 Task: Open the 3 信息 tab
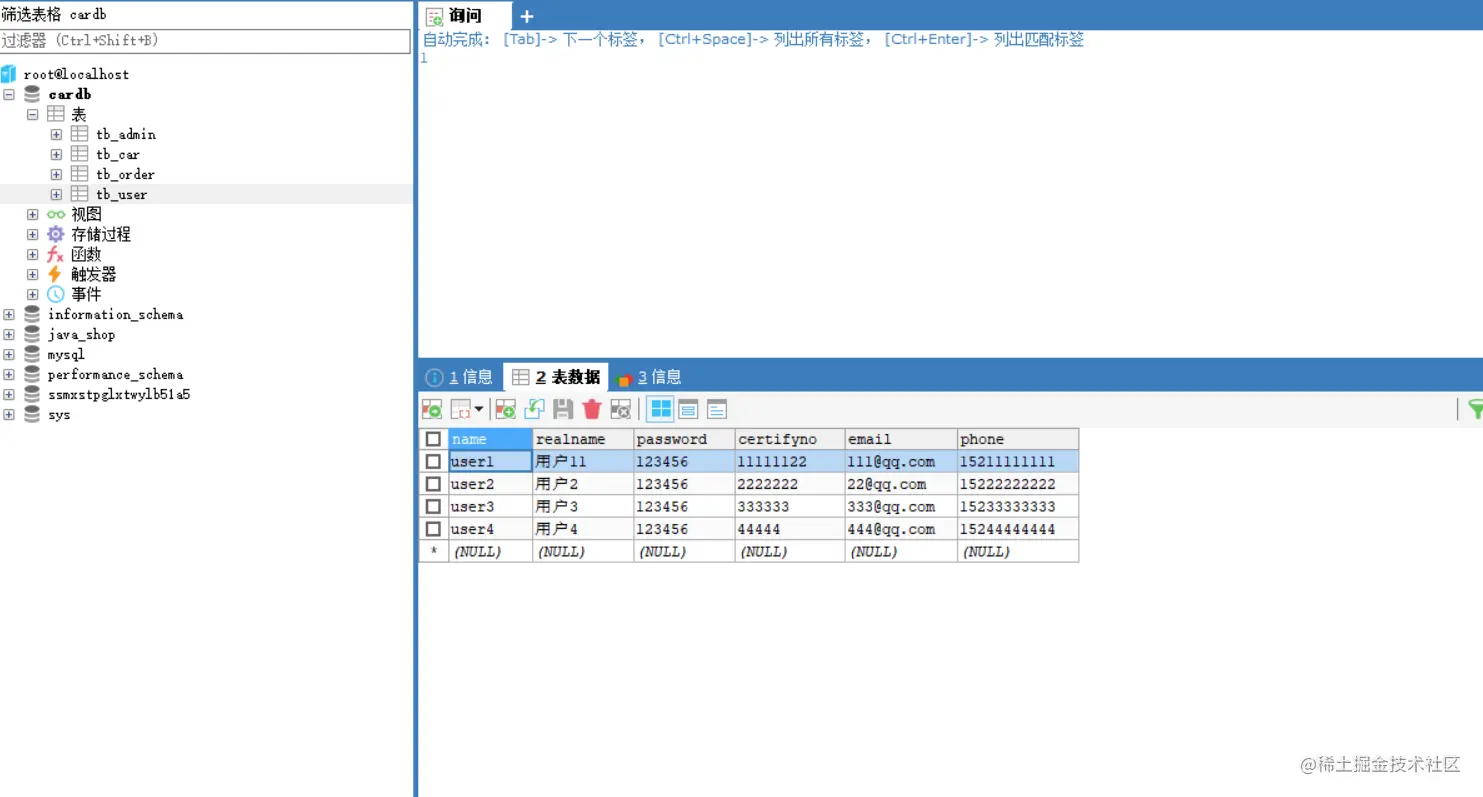tap(650, 377)
